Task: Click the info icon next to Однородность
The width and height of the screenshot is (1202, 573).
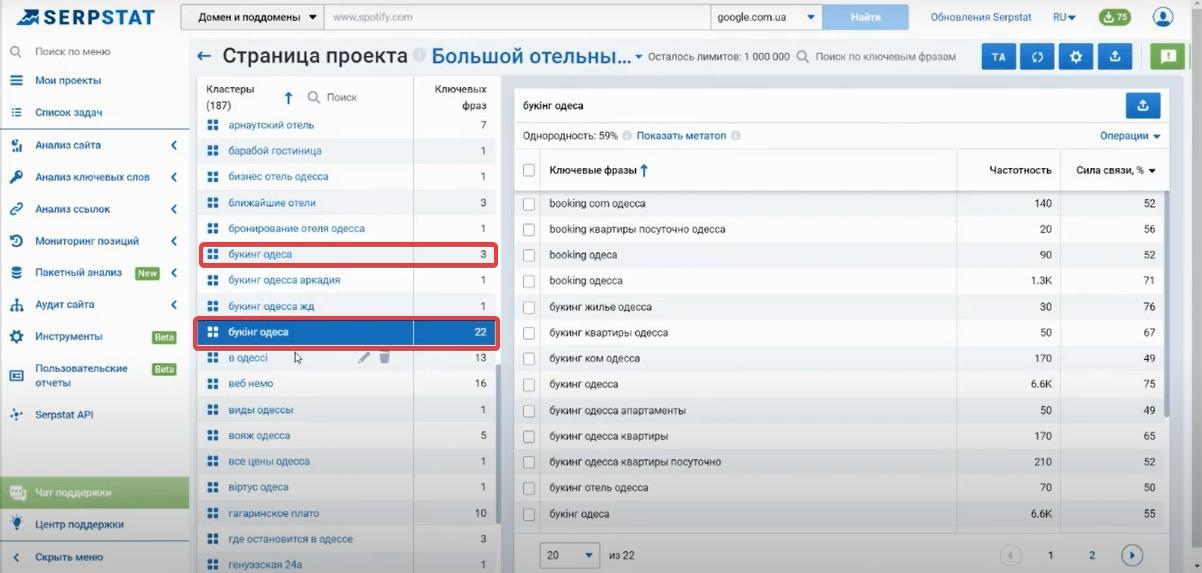Action: (x=627, y=136)
